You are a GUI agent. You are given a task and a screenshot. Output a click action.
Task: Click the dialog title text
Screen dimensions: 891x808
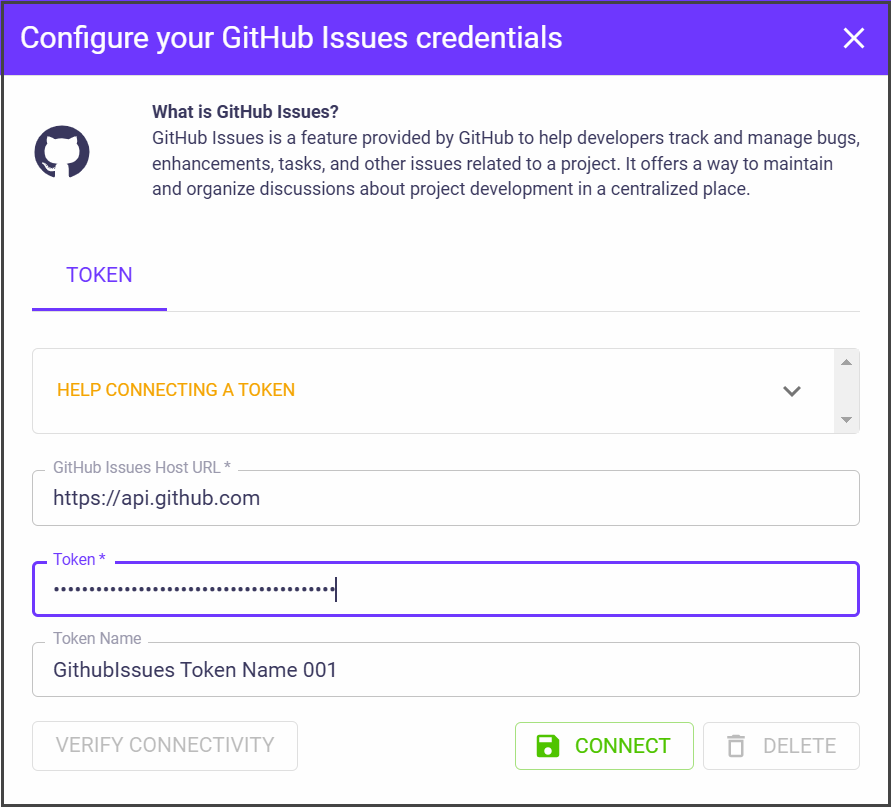pyautogui.click(x=291, y=38)
